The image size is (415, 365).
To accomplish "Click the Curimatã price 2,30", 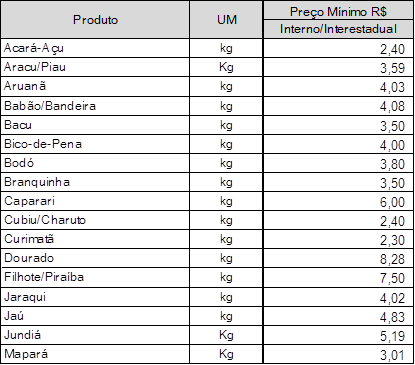I will tap(392, 240).
